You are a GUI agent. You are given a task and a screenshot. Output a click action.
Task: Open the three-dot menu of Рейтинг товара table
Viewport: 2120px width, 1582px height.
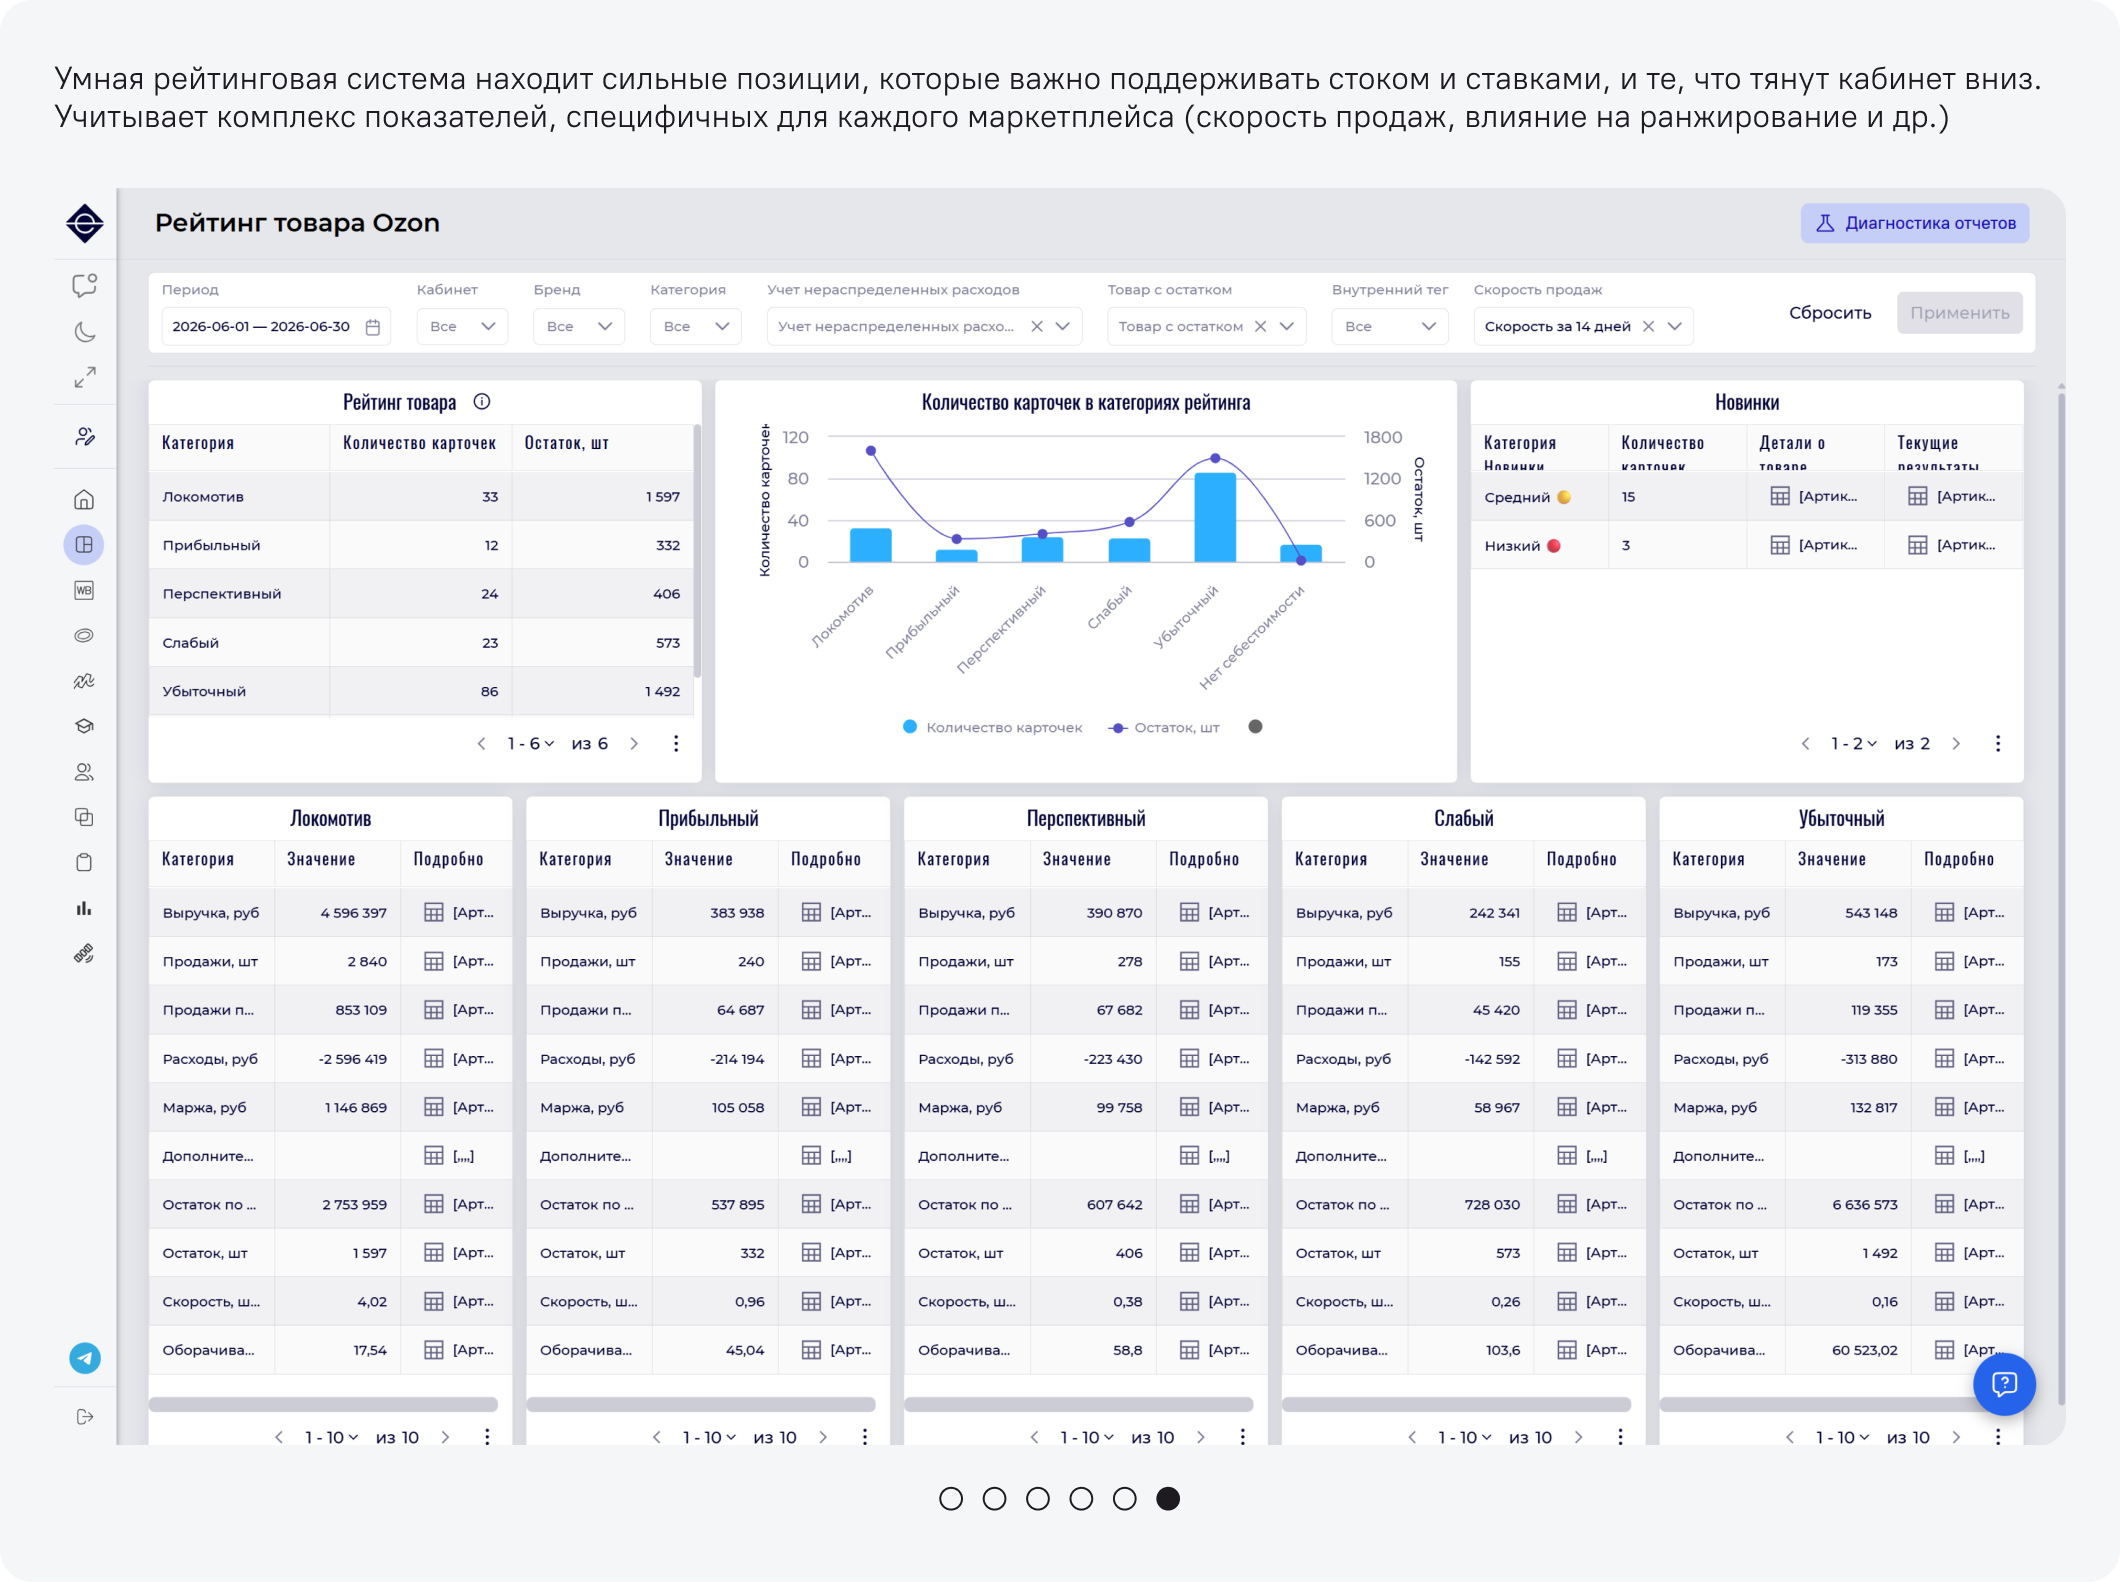676,743
